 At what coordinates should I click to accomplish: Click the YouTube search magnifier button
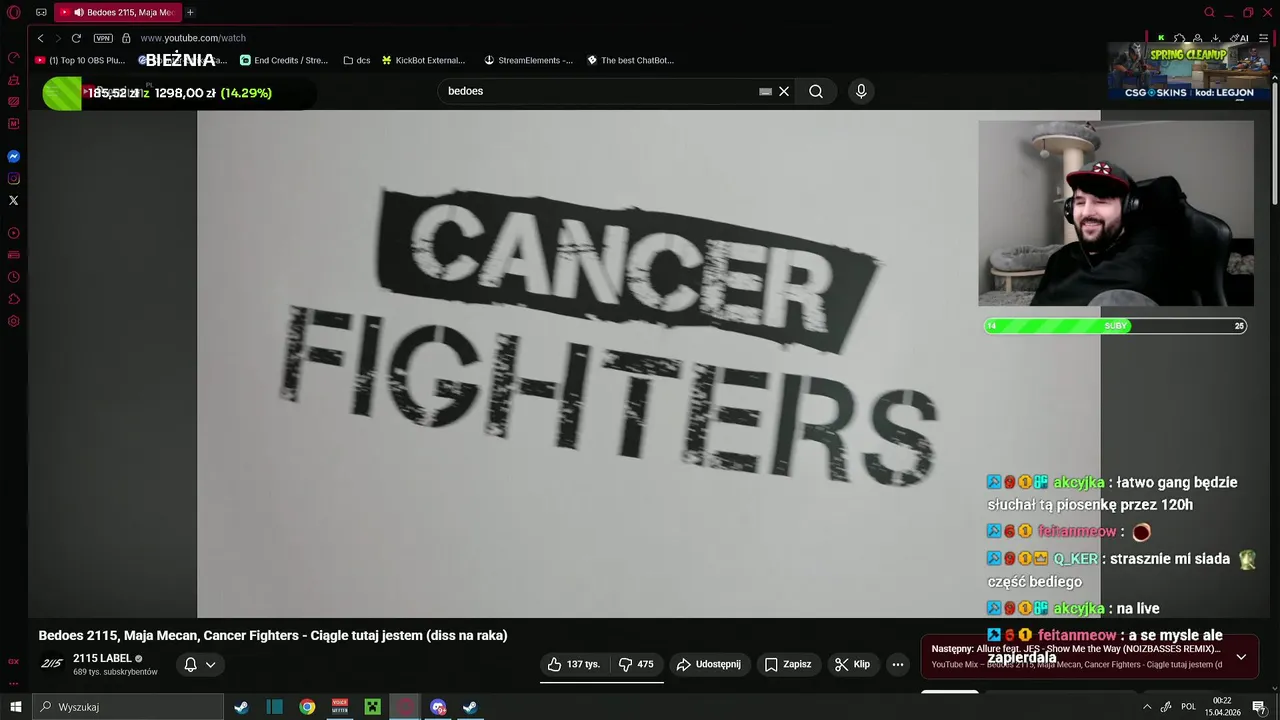pos(816,91)
